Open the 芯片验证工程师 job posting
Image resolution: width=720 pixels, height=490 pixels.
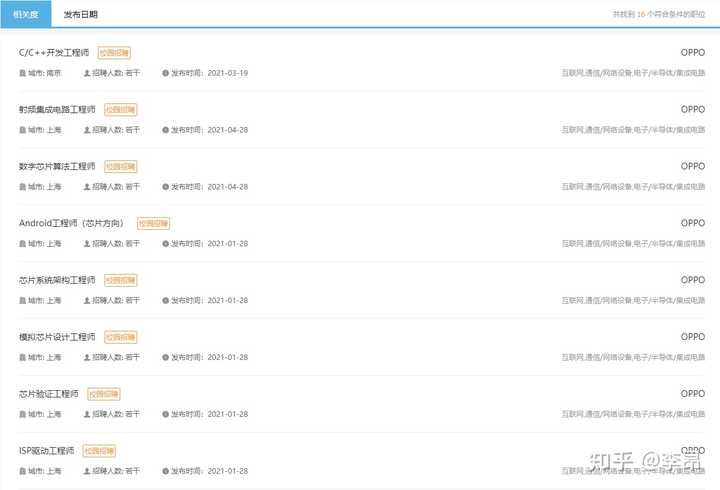coord(49,394)
